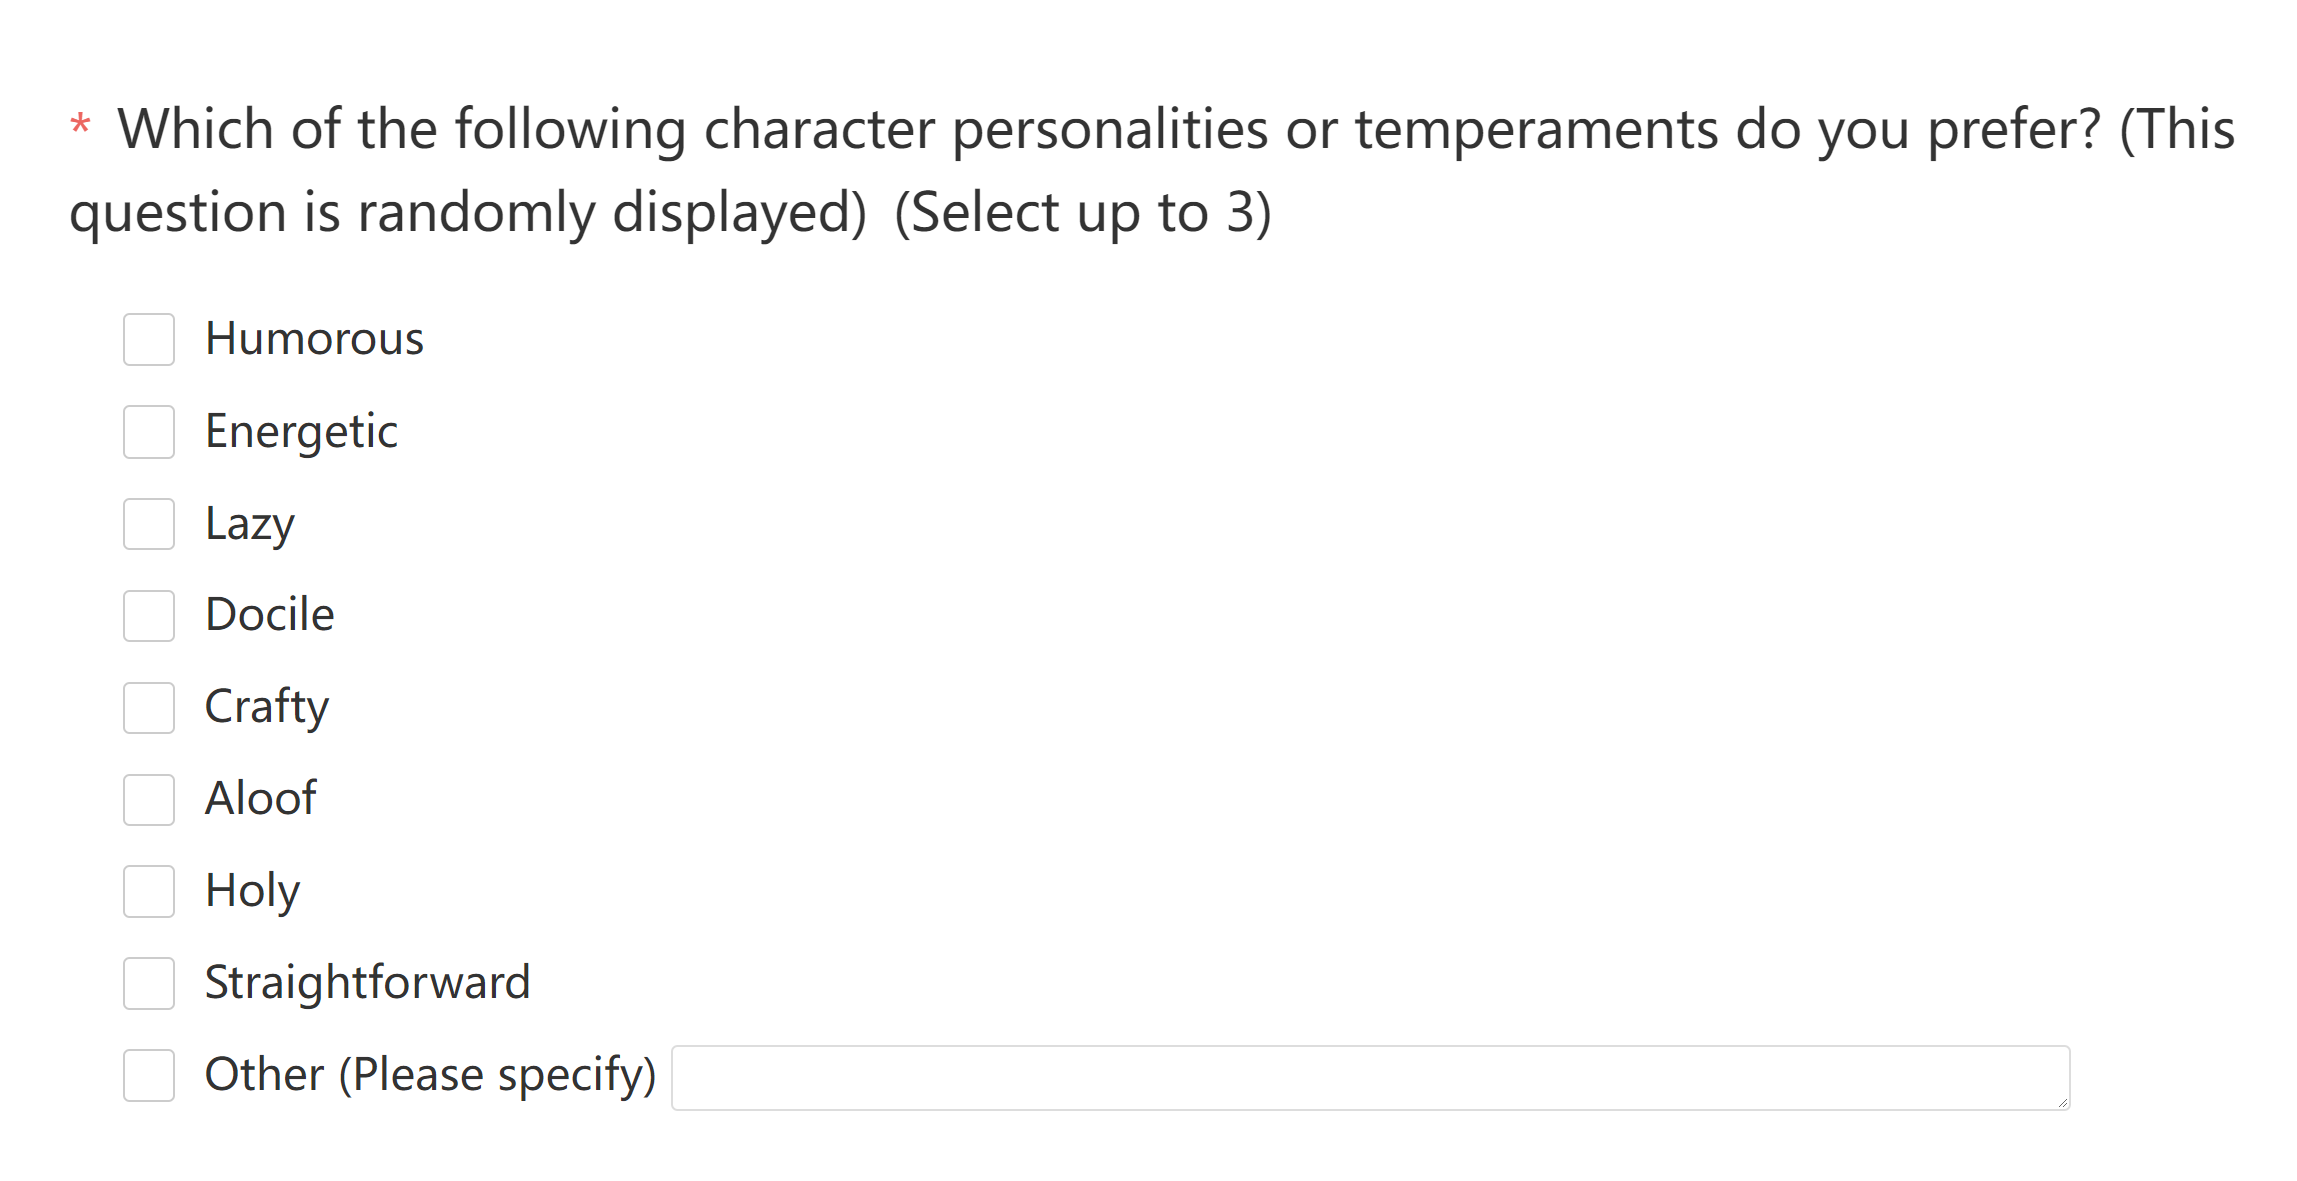2297x1181 pixels.
Task: Click the Aloof label text
Action: 261,799
